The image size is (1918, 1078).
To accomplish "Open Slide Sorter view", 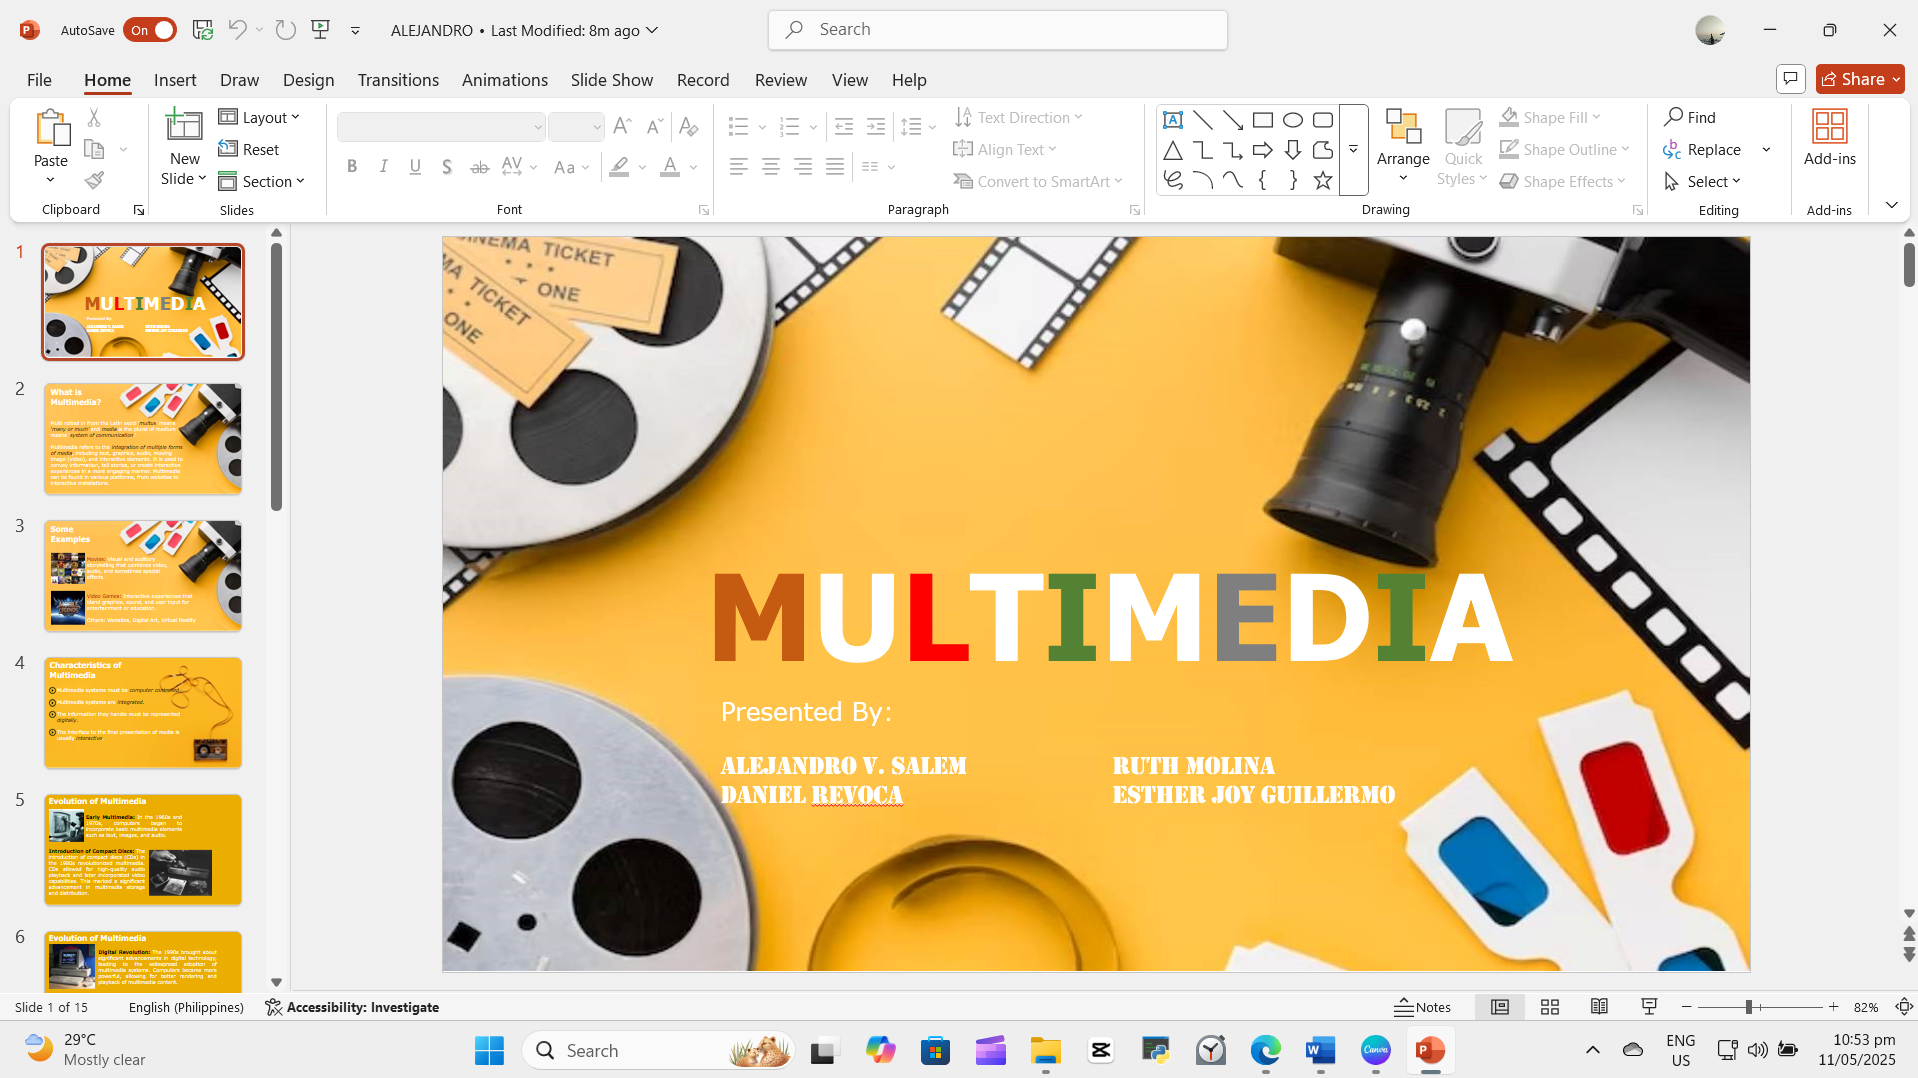I will click(1549, 1007).
